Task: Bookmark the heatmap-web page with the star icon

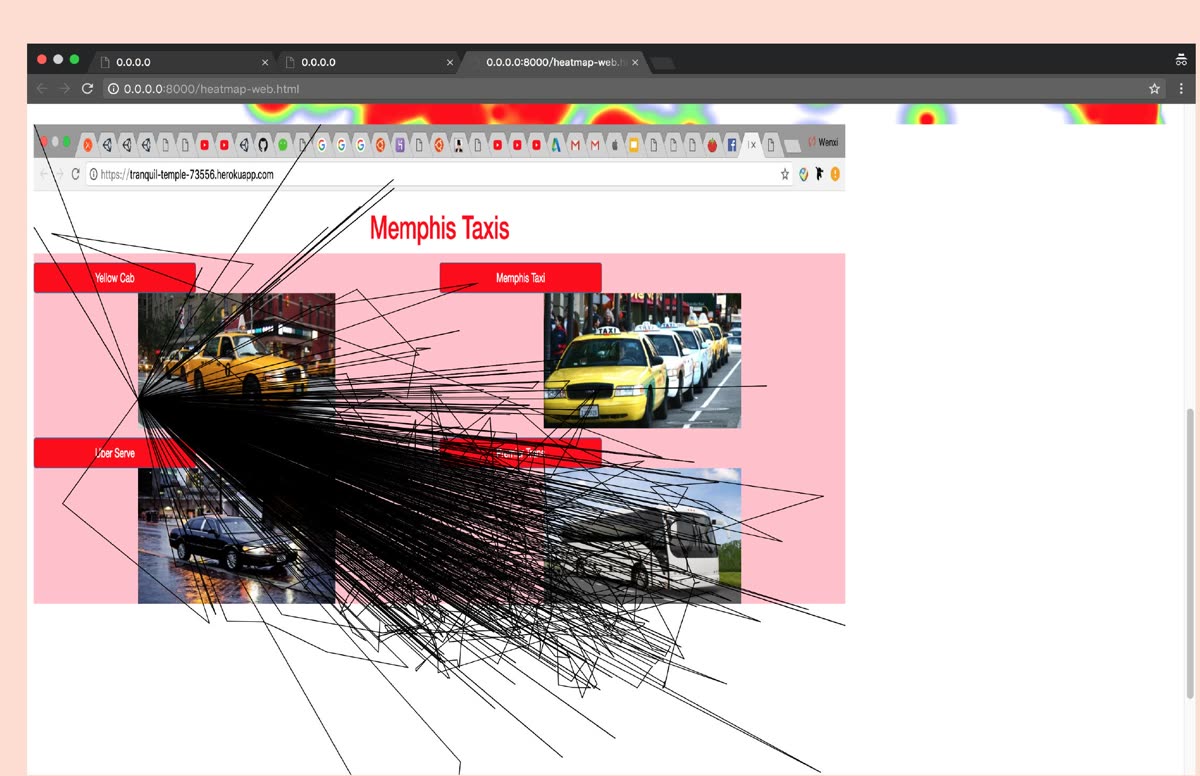Action: pyautogui.click(x=1154, y=89)
